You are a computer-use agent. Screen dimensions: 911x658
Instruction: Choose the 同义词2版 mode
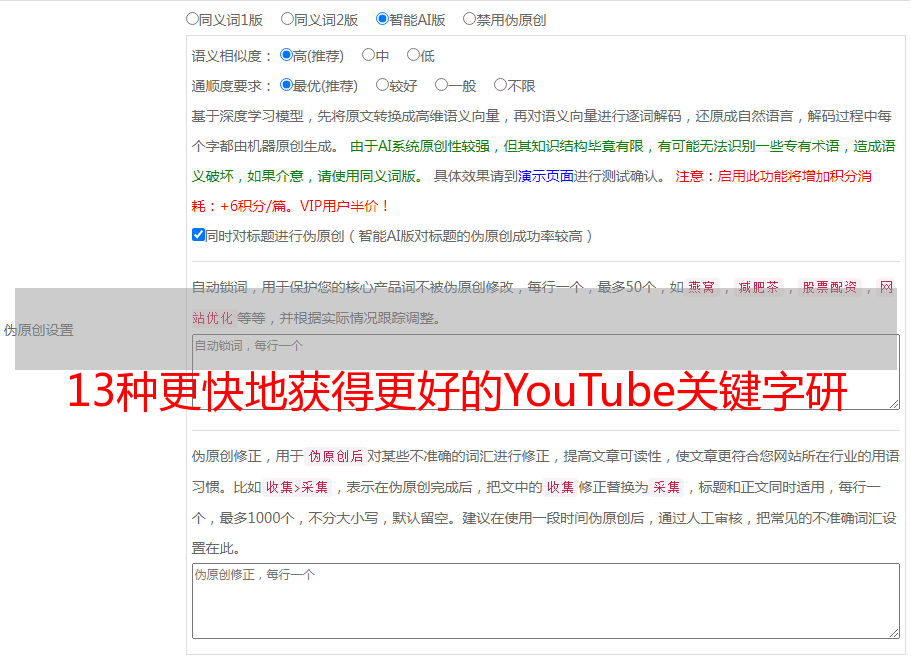click(x=288, y=19)
